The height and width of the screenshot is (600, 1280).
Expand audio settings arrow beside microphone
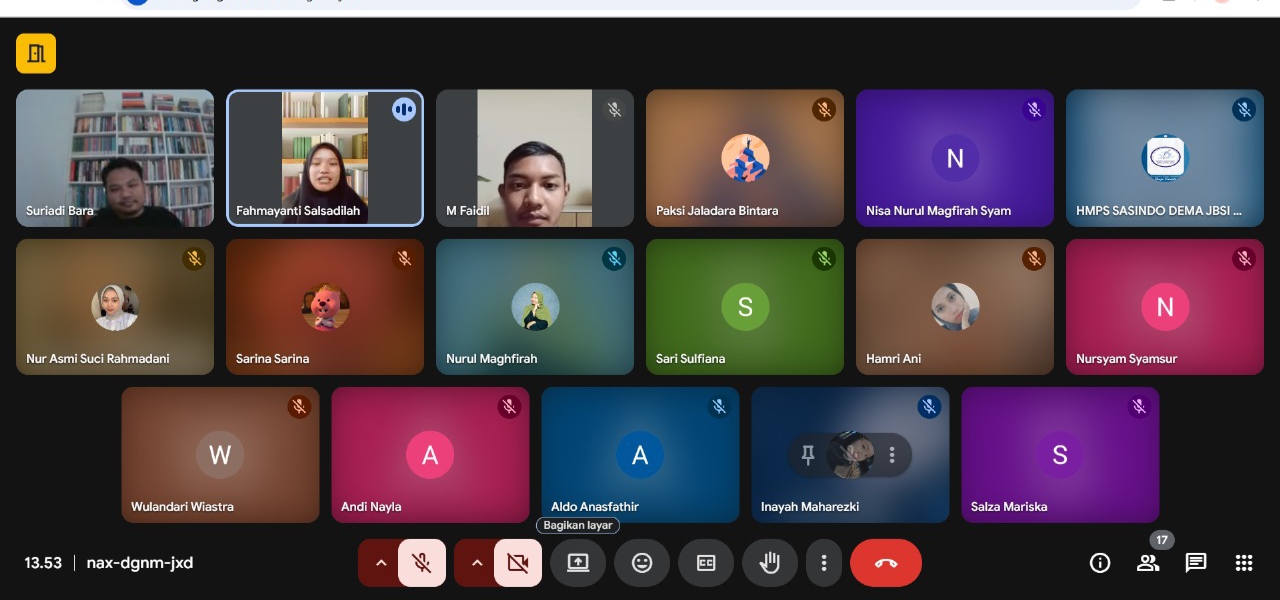click(x=380, y=563)
